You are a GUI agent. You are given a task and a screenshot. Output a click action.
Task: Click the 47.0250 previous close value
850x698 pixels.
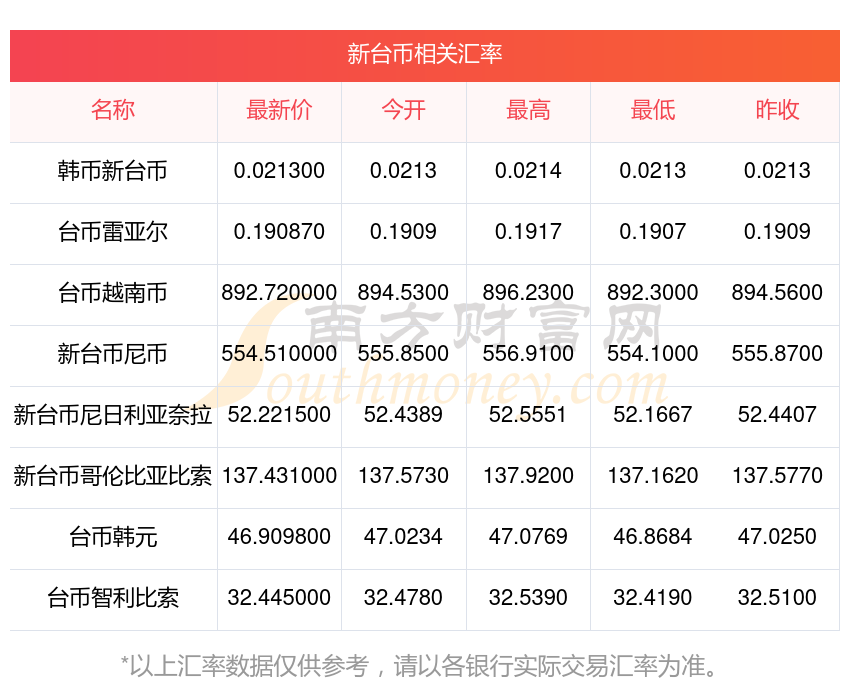(x=777, y=537)
